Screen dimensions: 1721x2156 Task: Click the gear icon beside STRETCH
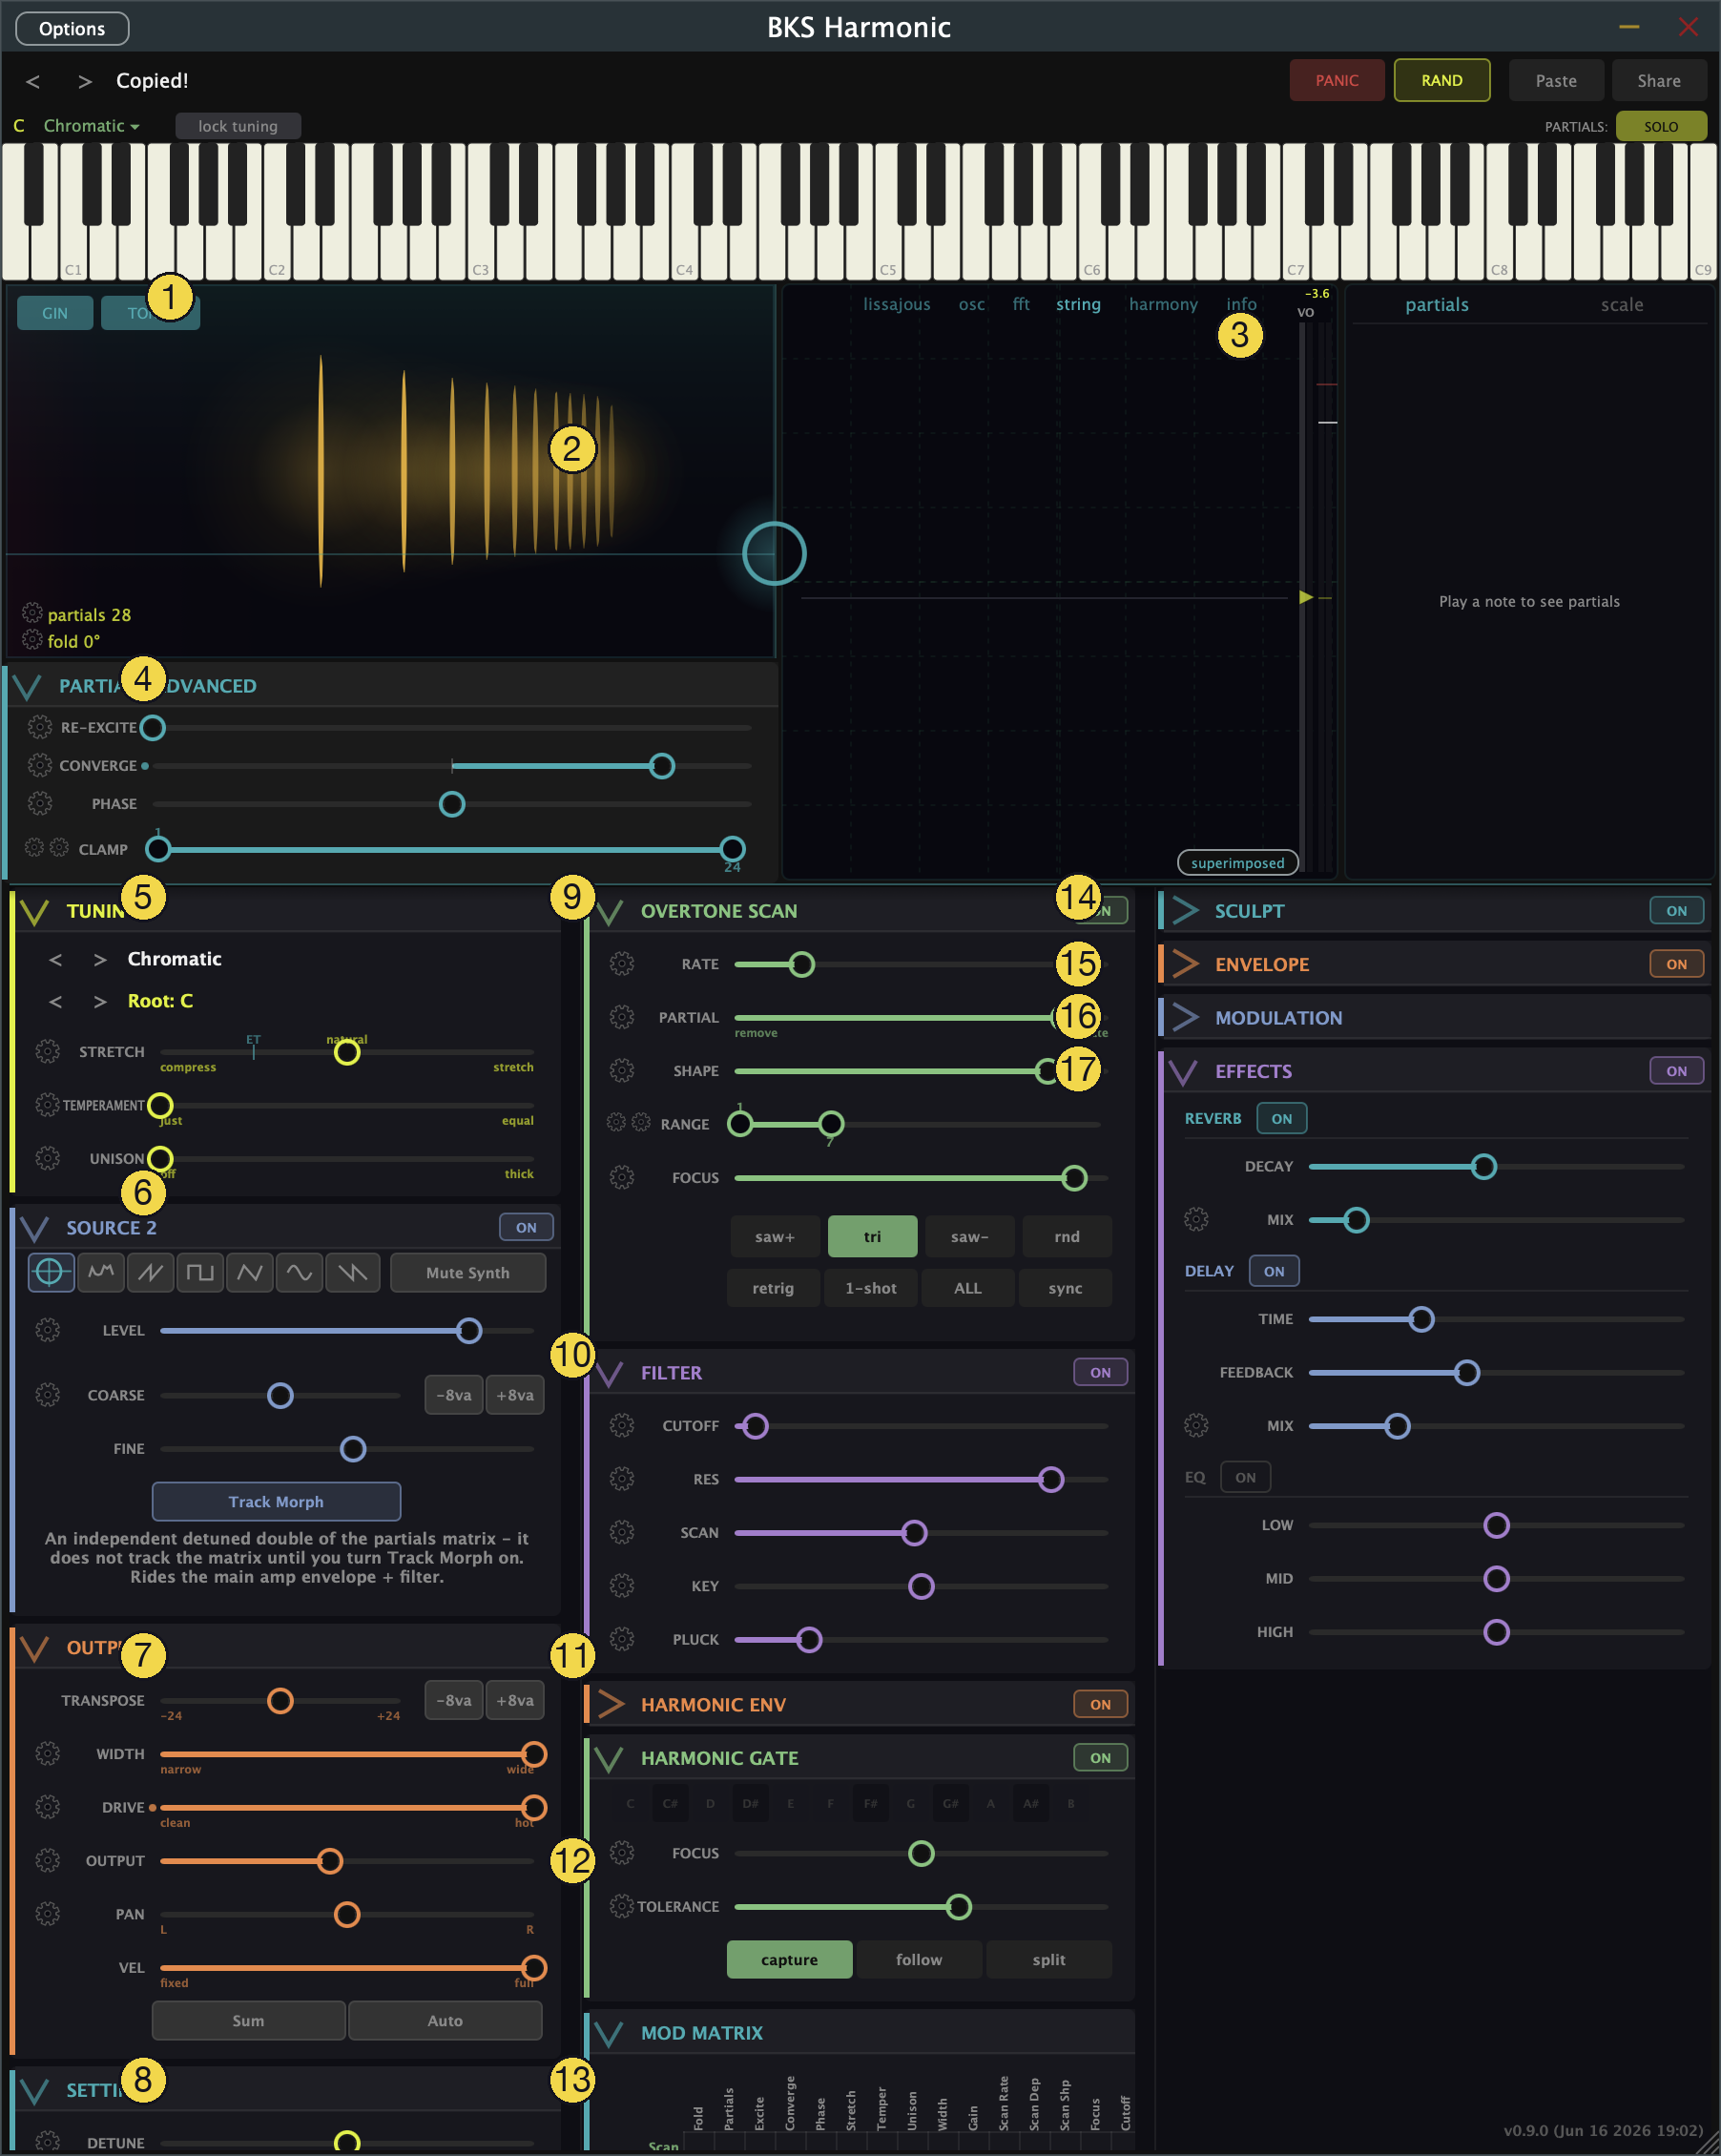coord(47,1051)
